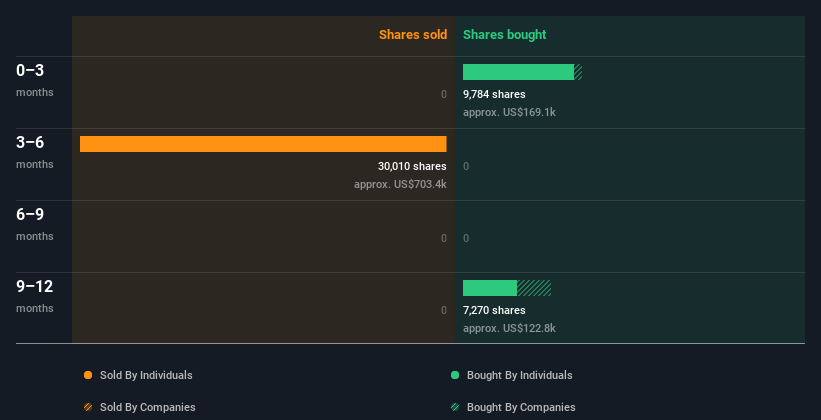Select the Bought By Individuals legend label
This screenshot has height=420, width=821.
point(519,375)
